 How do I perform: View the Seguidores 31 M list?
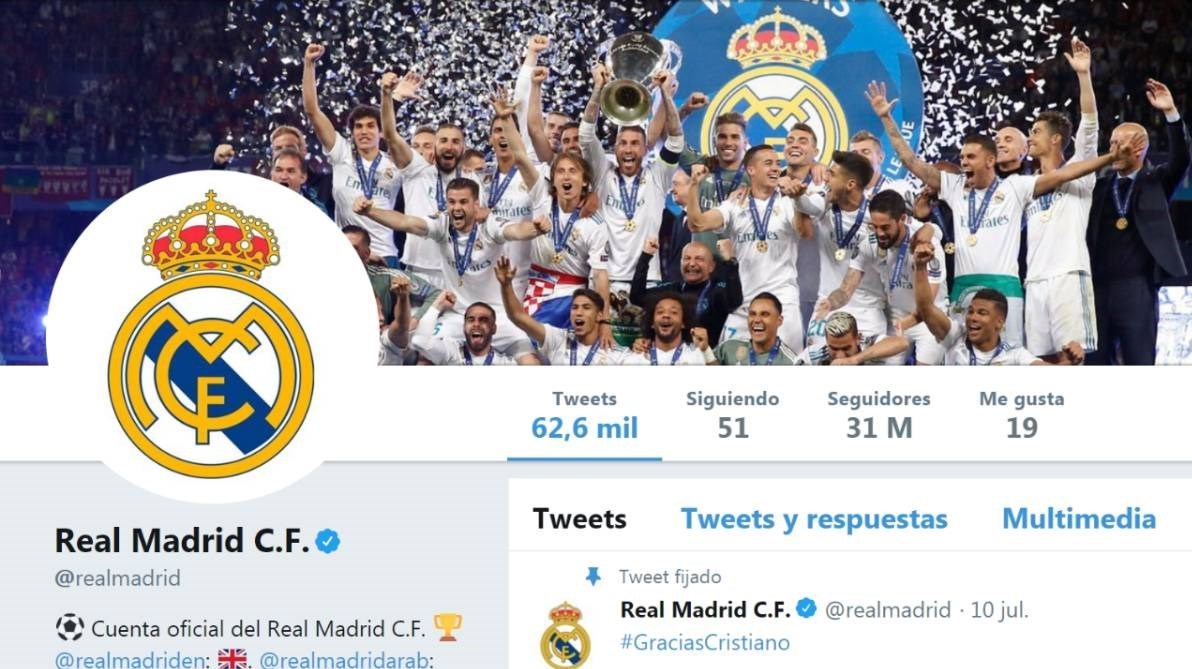tap(879, 415)
